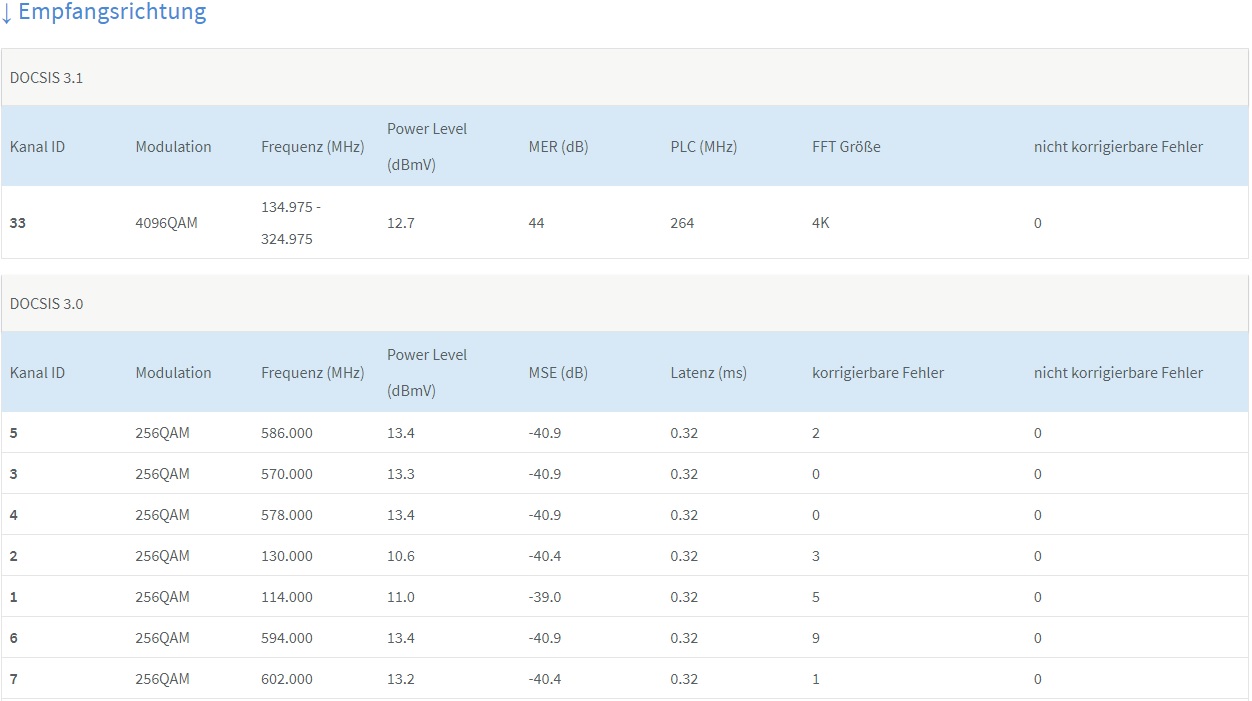Select the DOCSIS 3.1 table title

46,78
